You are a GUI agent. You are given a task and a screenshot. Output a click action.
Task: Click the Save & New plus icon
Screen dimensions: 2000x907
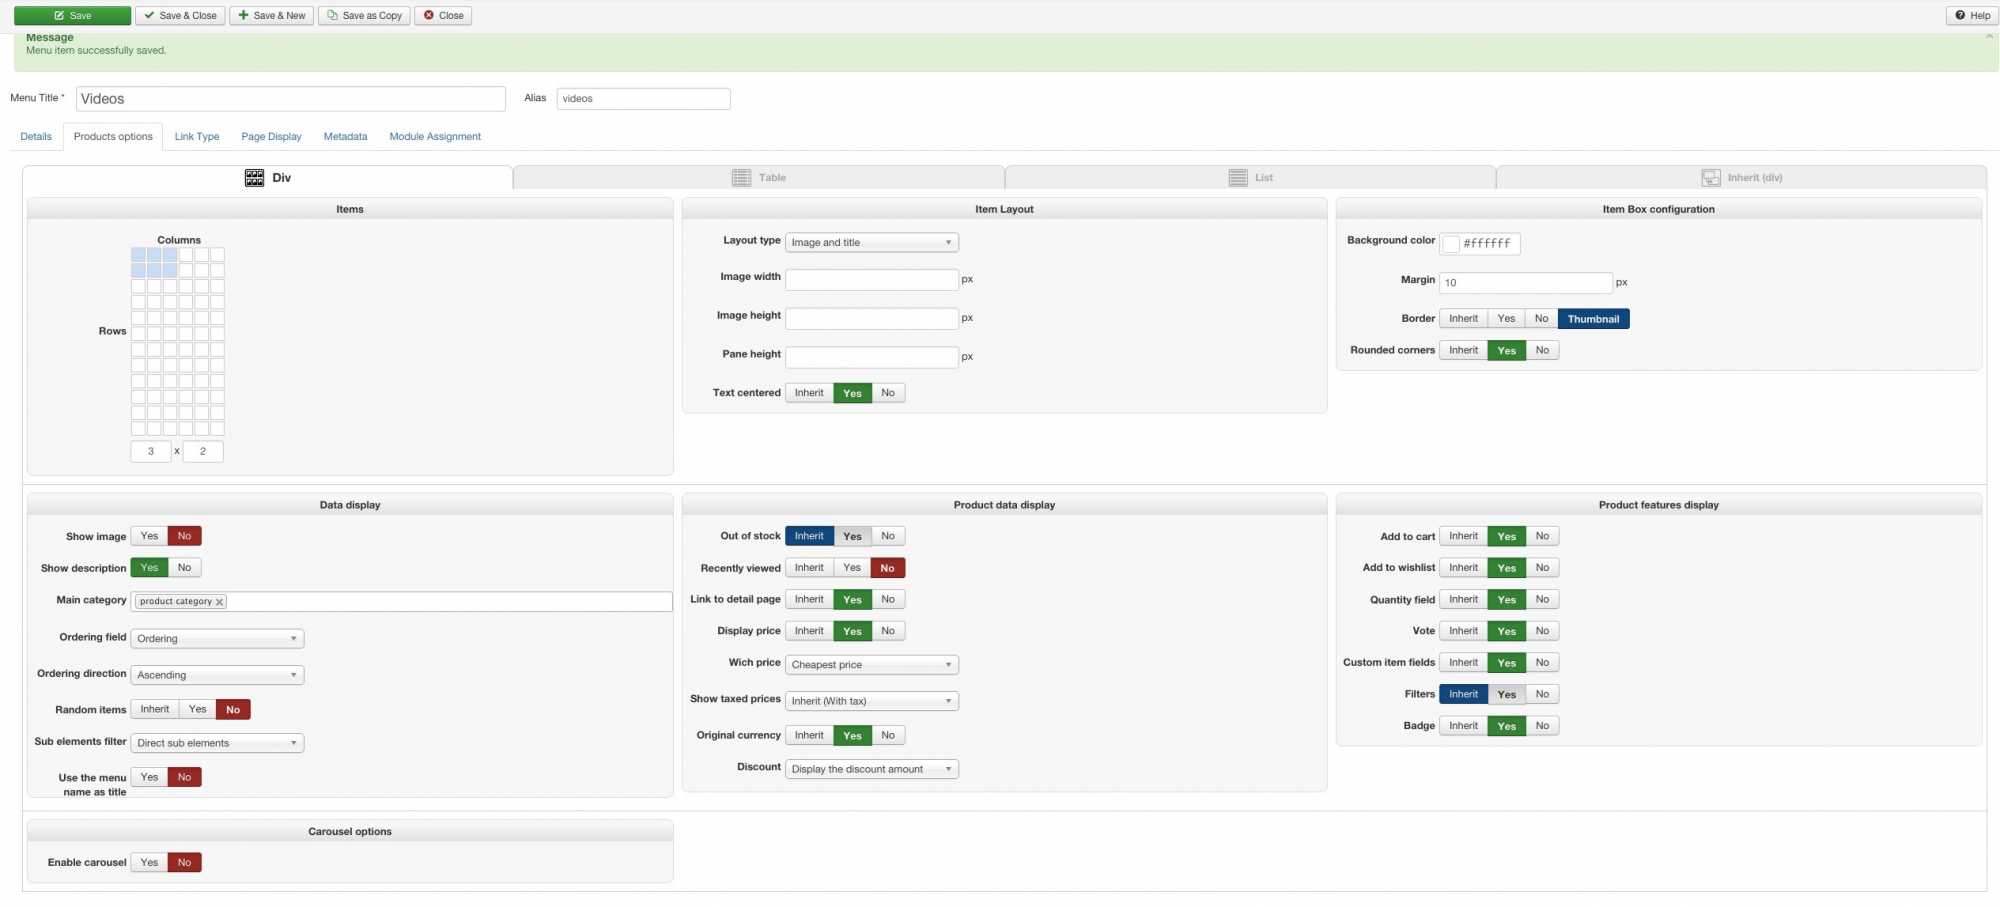coord(243,16)
